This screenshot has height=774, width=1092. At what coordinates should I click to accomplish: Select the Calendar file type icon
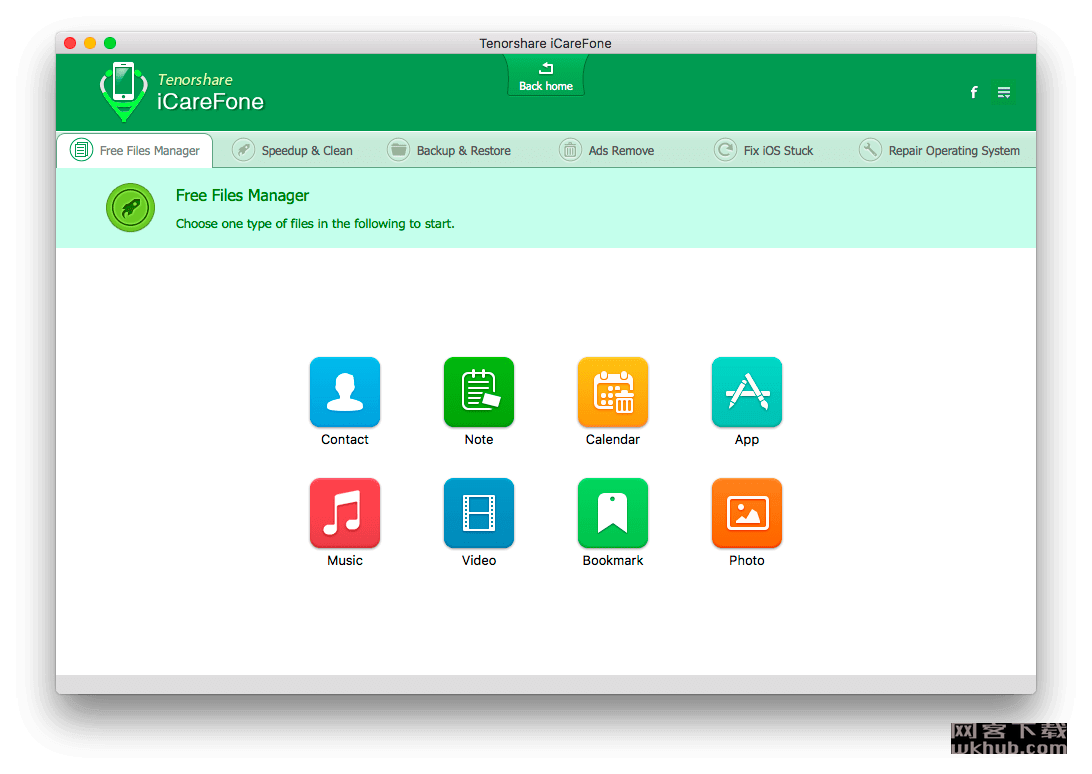[613, 392]
